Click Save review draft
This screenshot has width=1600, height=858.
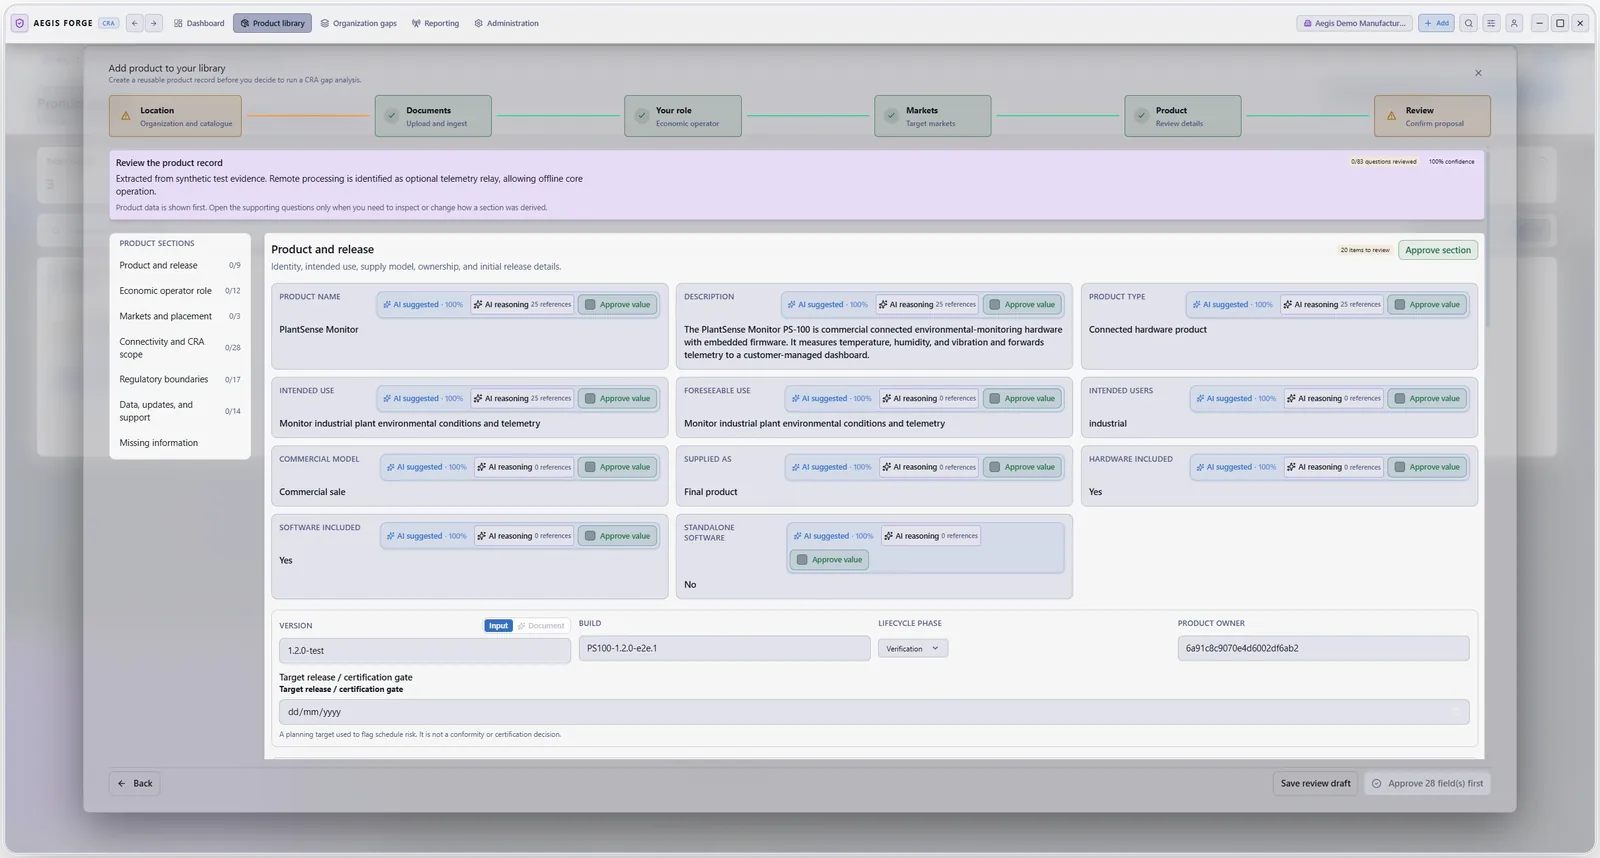1316,784
